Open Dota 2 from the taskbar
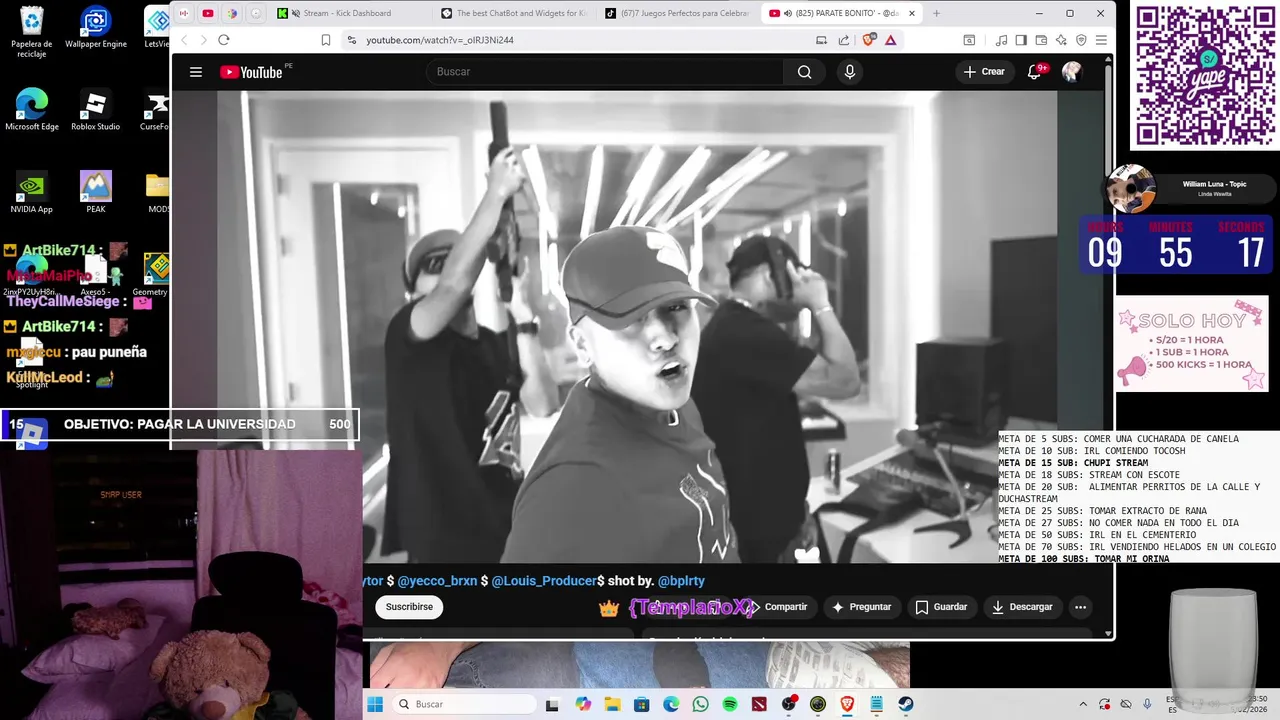 (x=759, y=704)
